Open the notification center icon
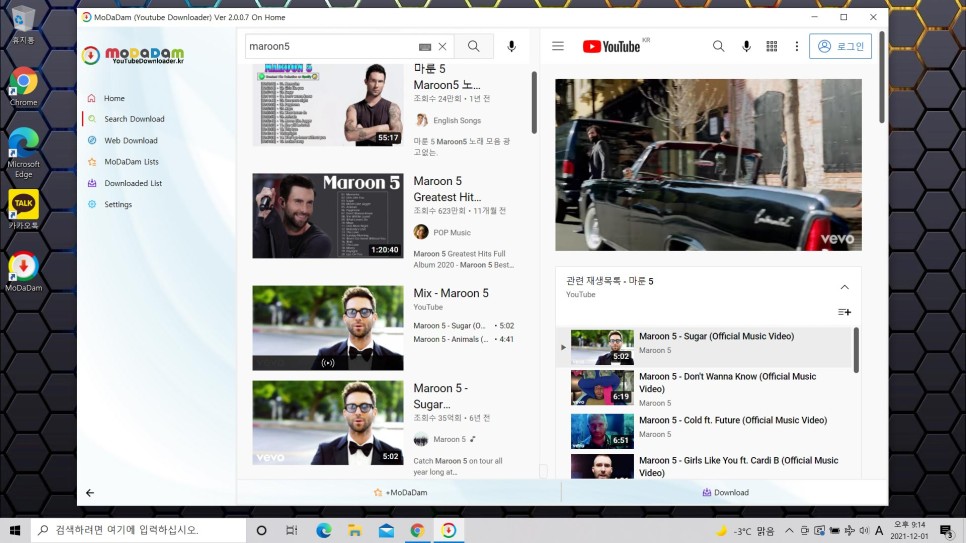This screenshot has height=543, width=966. pos(946,530)
